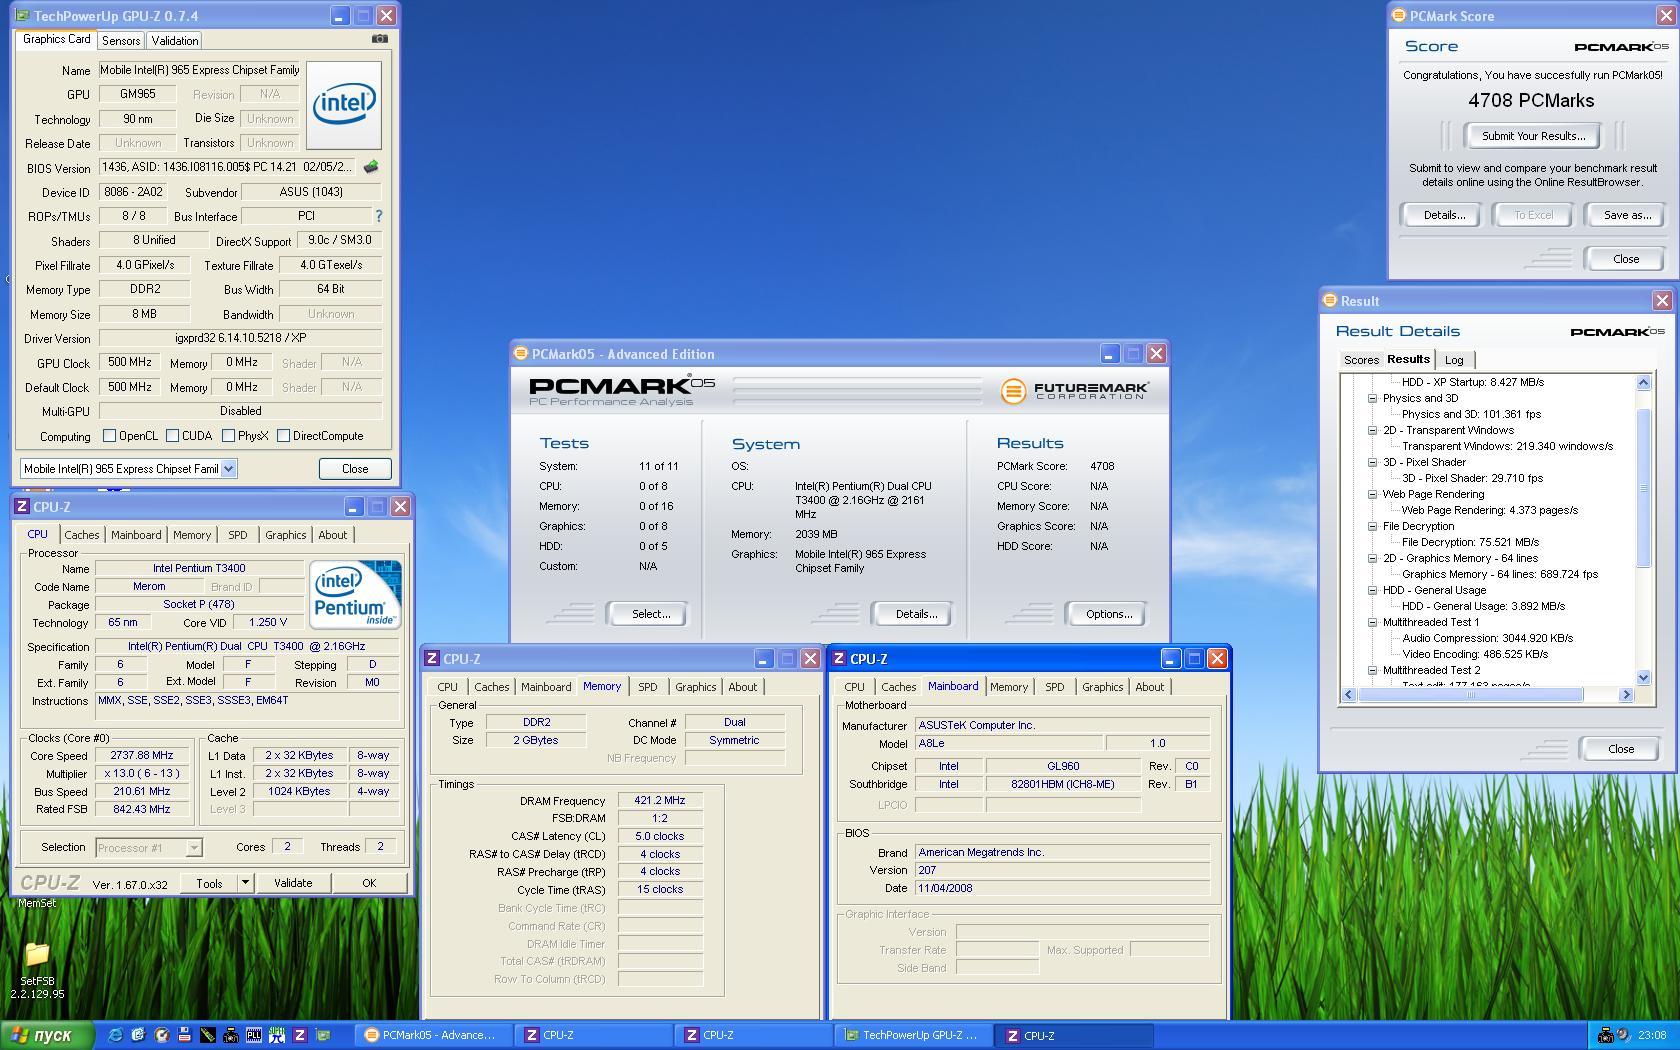Switch to TechPowerUp GPU-Z taskbar button
The width and height of the screenshot is (1680, 1050).
(913, 1035)
